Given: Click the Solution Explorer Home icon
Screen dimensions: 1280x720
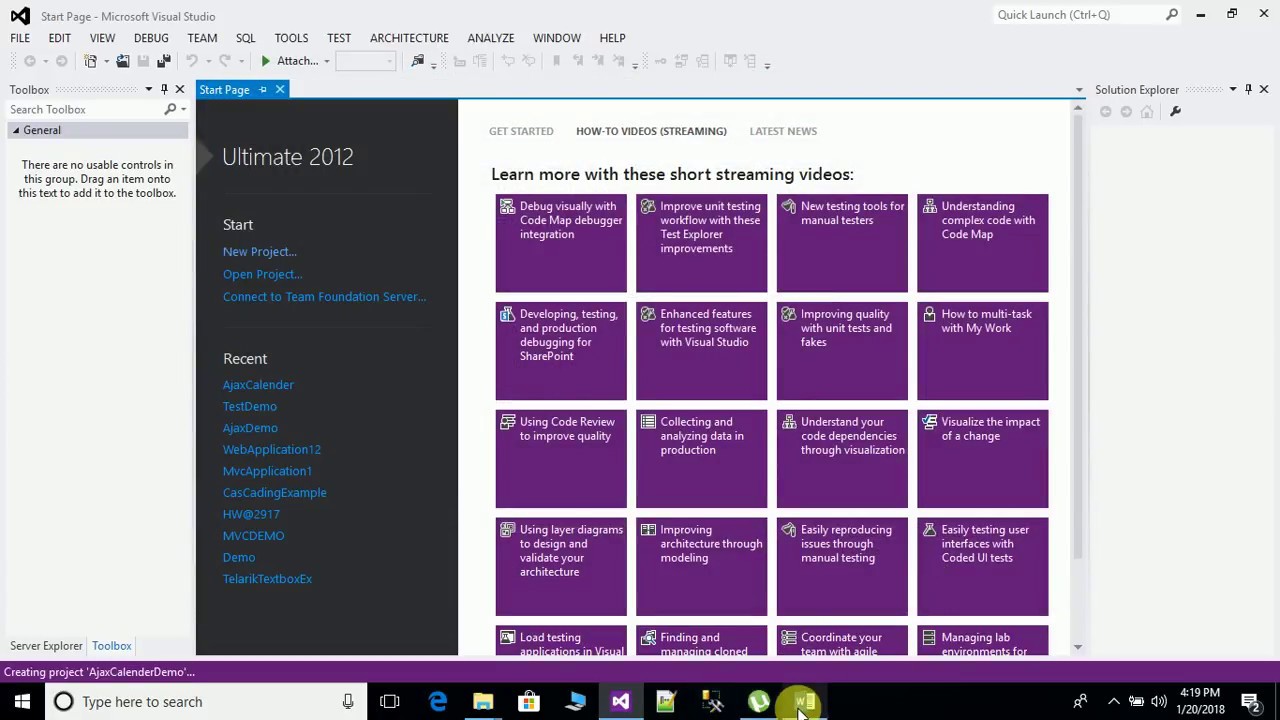Looking at the screenshot, I should coord(1147,112).
